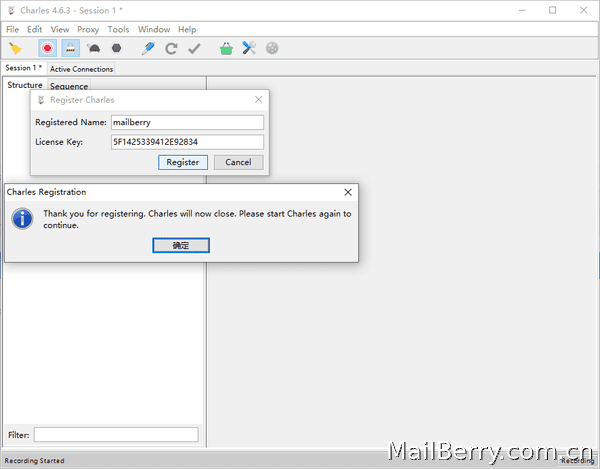Confirm registration with the 确定 button
Viewport: 600px width, 469px height.
coord(181,245)
